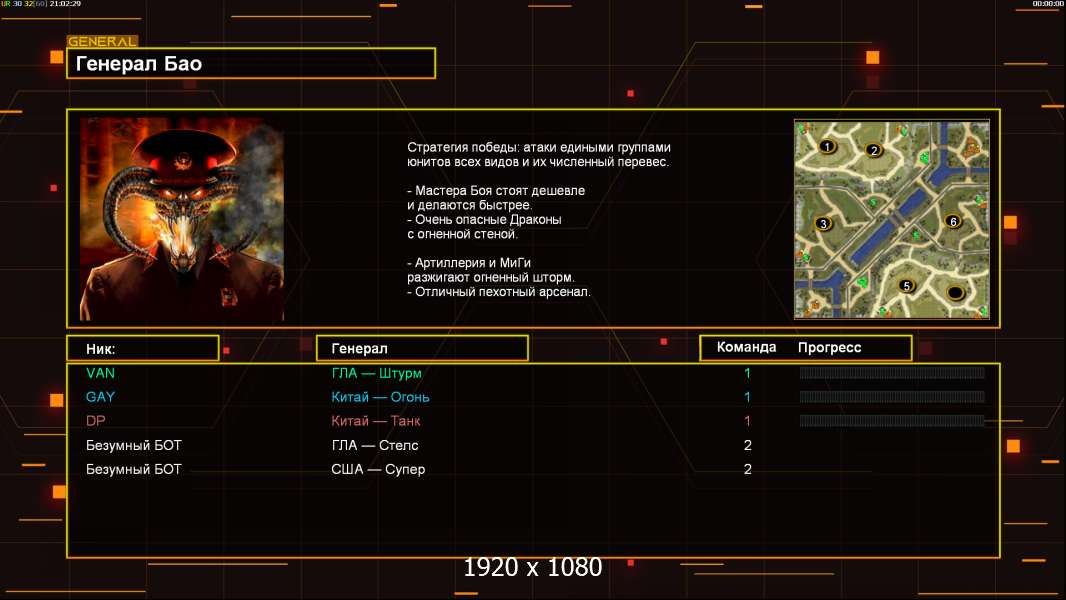Click the 'Генерал Бао' title field

[251, 63]
